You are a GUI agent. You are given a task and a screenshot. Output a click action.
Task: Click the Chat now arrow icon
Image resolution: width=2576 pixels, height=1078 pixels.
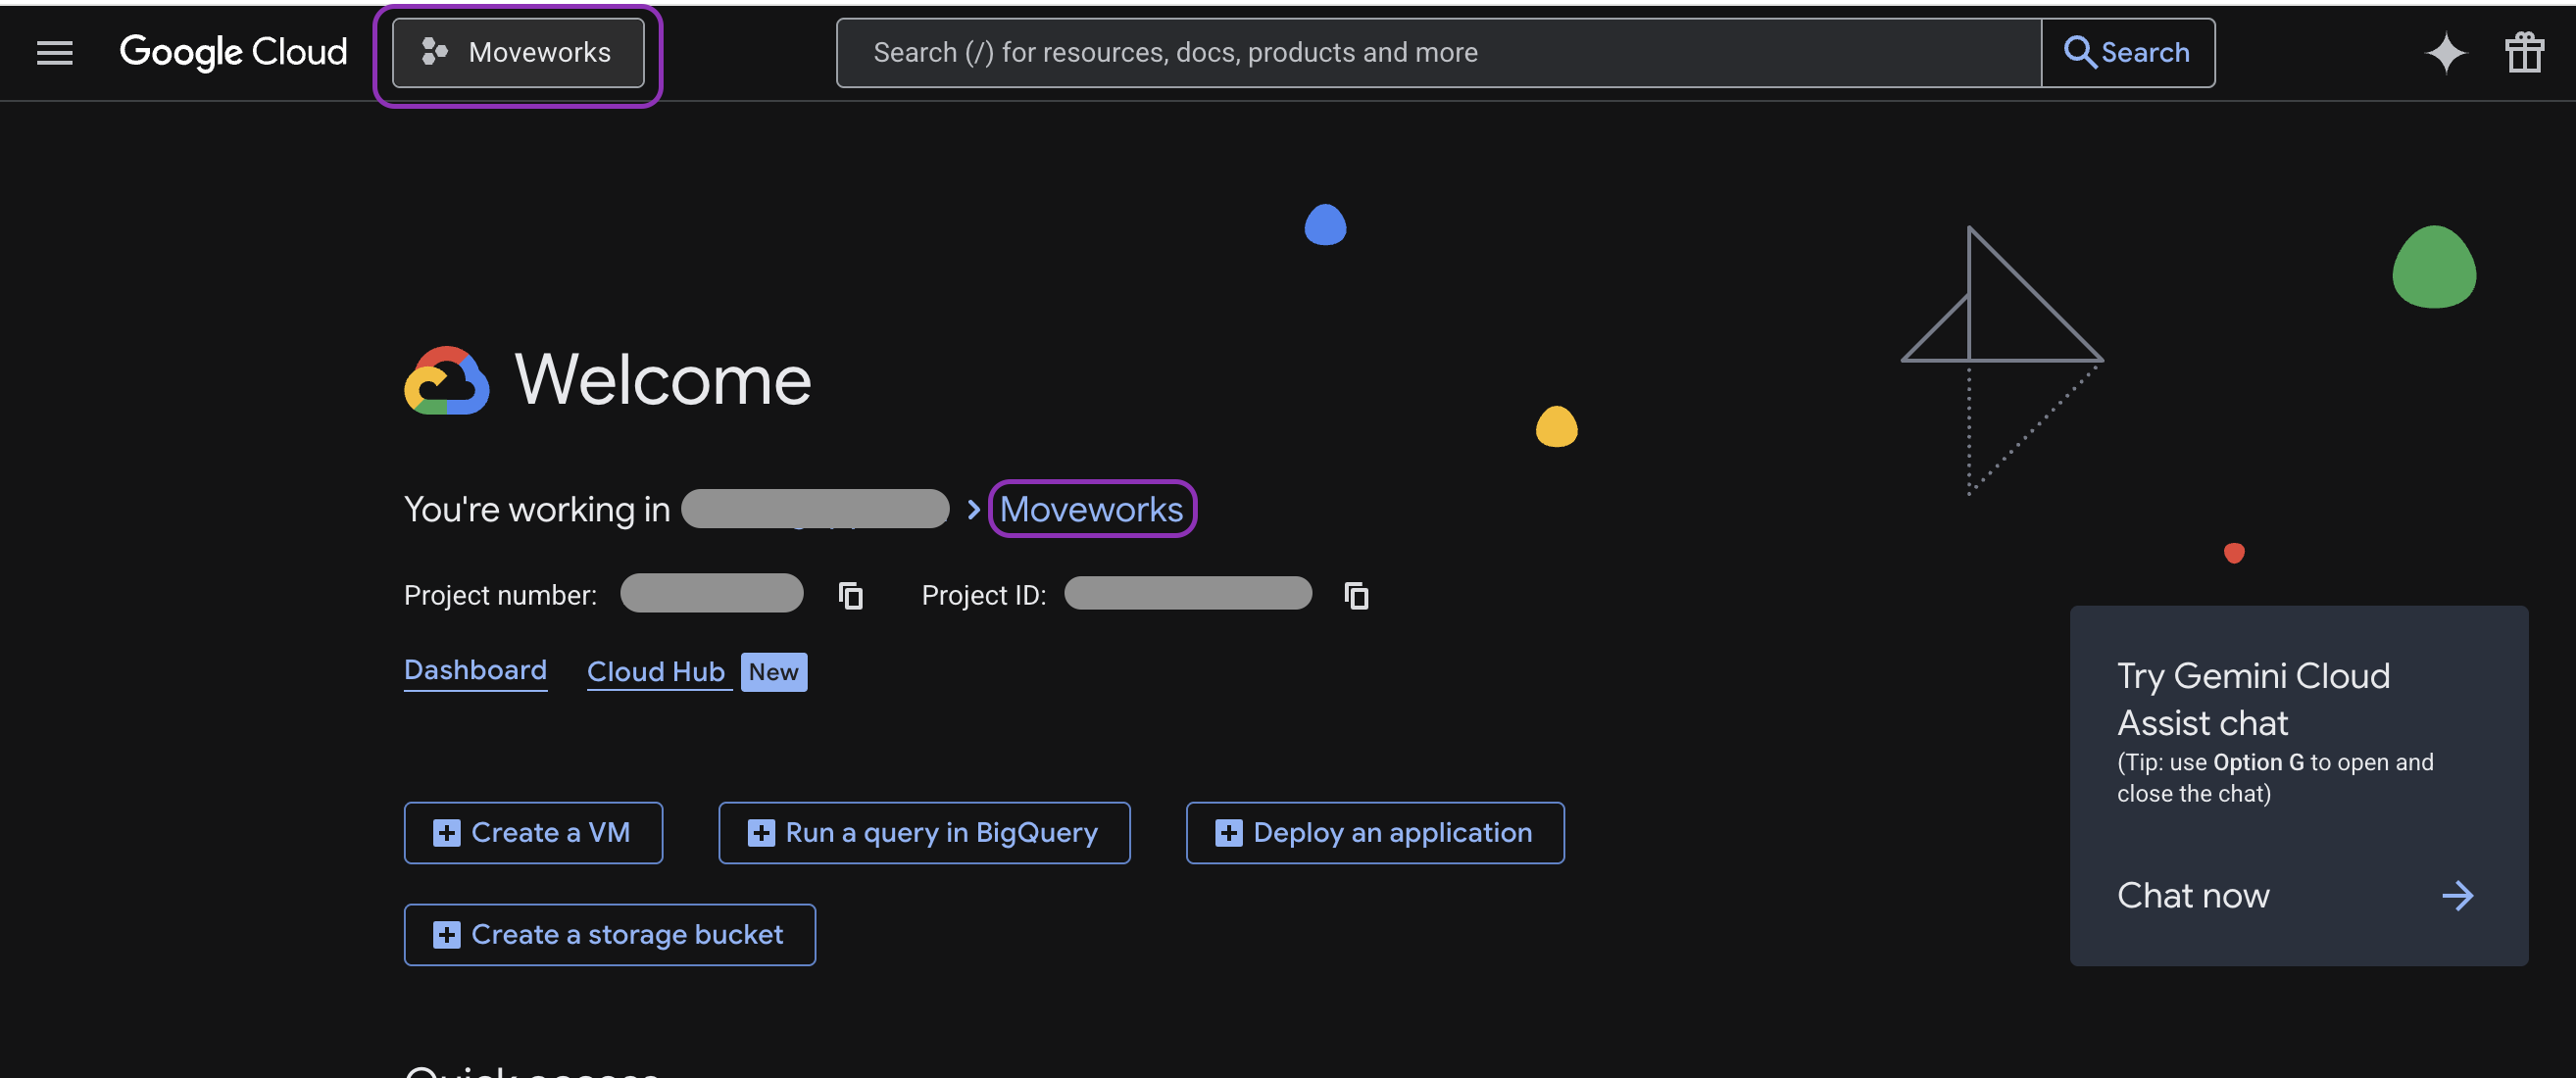[2457, 895]
